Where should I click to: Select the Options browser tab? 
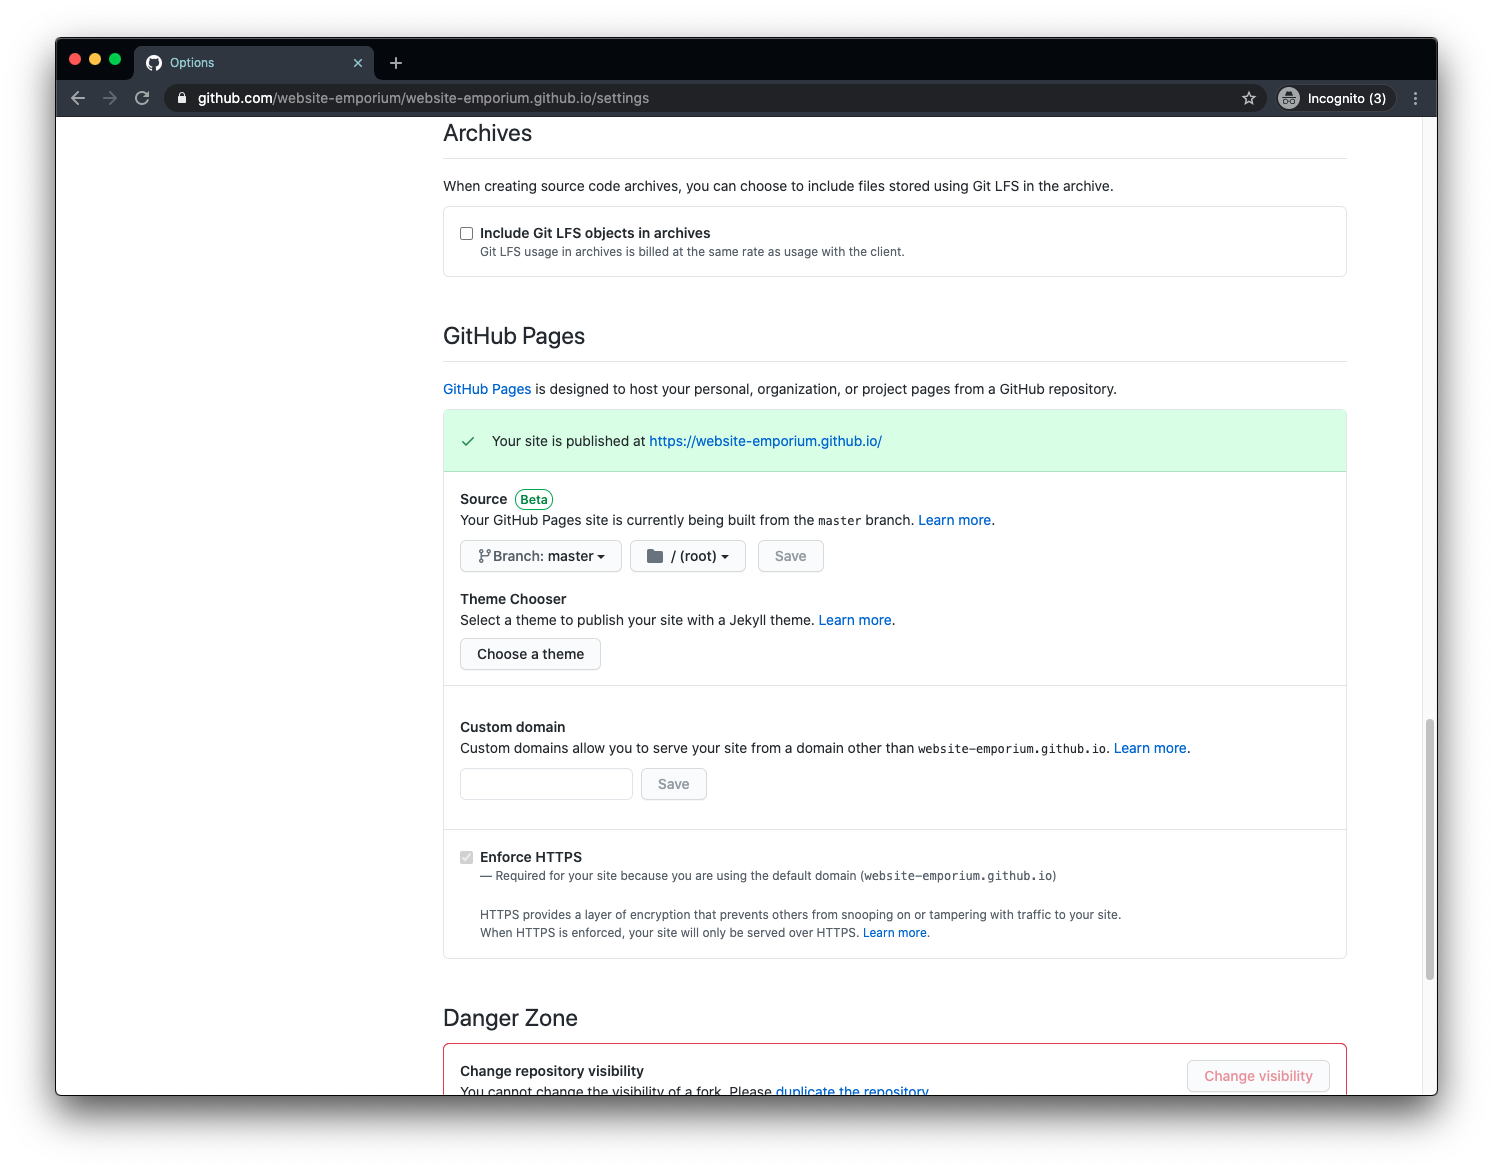(x=254, y=62)
